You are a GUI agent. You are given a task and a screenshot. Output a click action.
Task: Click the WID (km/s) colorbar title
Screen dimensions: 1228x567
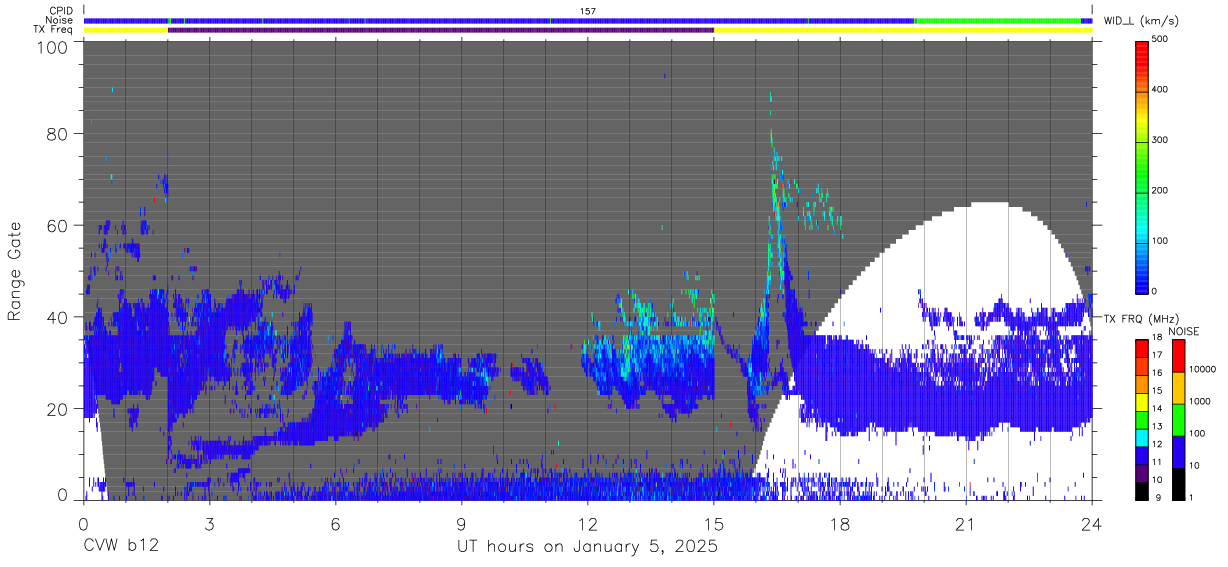1140,21
